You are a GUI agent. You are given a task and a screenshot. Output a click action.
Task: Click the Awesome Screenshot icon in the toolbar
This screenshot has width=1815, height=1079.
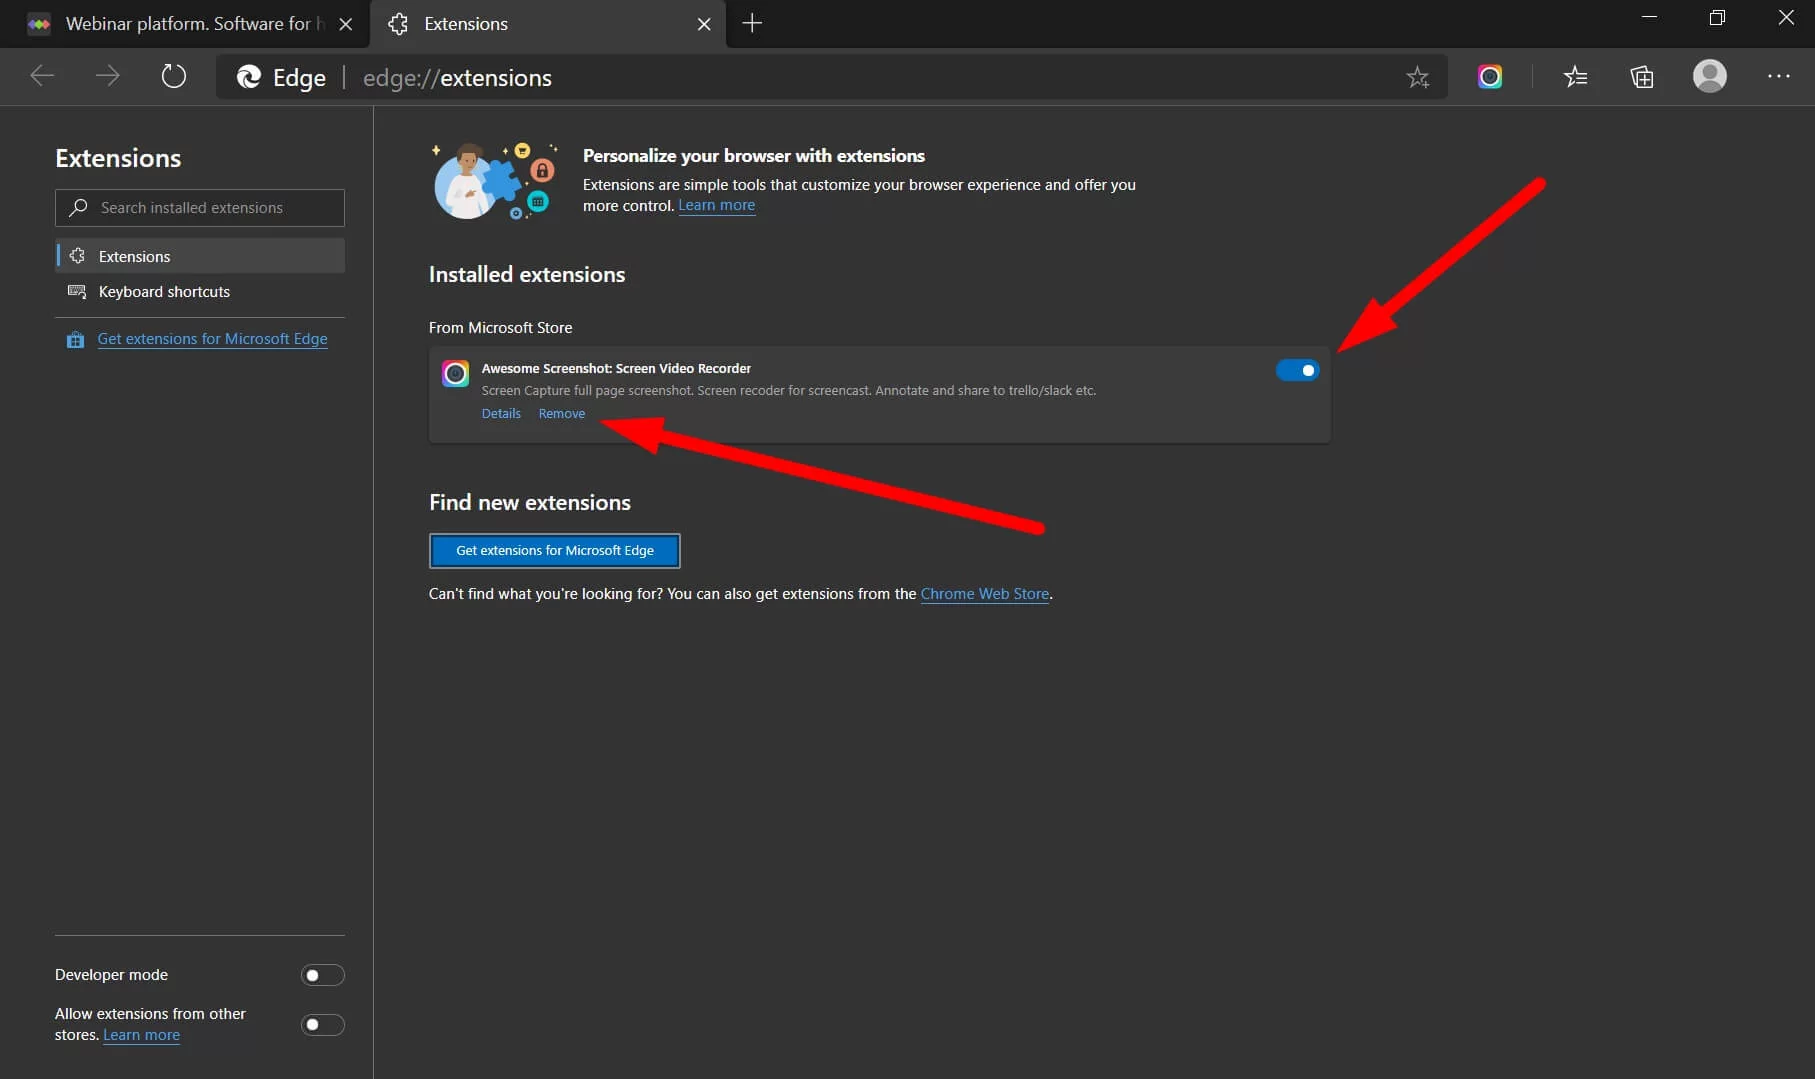tap(1489, 77)
